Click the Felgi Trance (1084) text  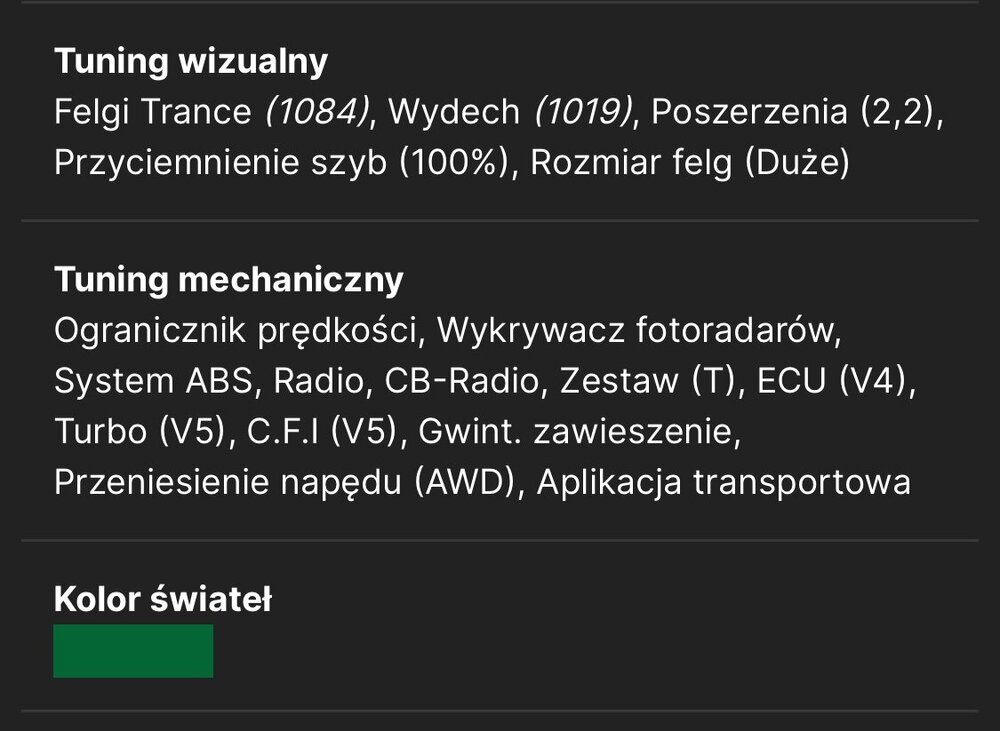coord(212,112)
